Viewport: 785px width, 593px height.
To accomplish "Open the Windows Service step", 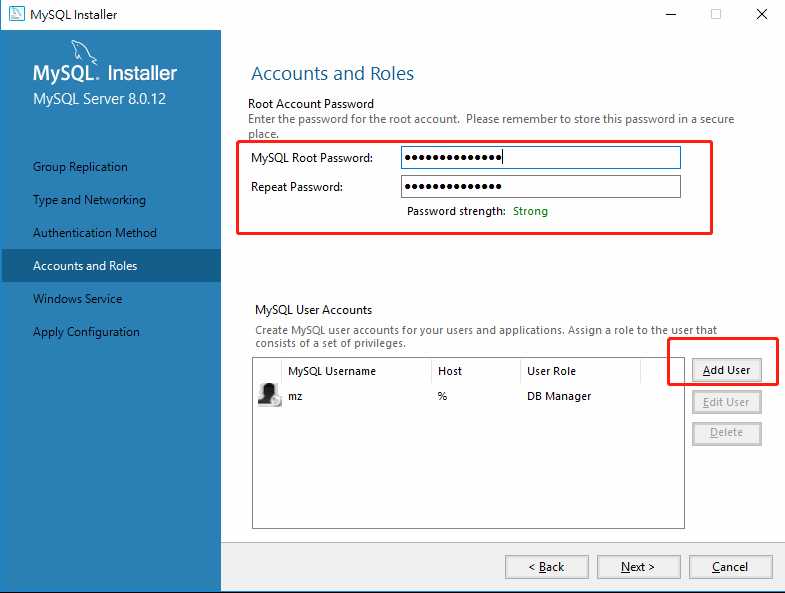I will (77, 299).
